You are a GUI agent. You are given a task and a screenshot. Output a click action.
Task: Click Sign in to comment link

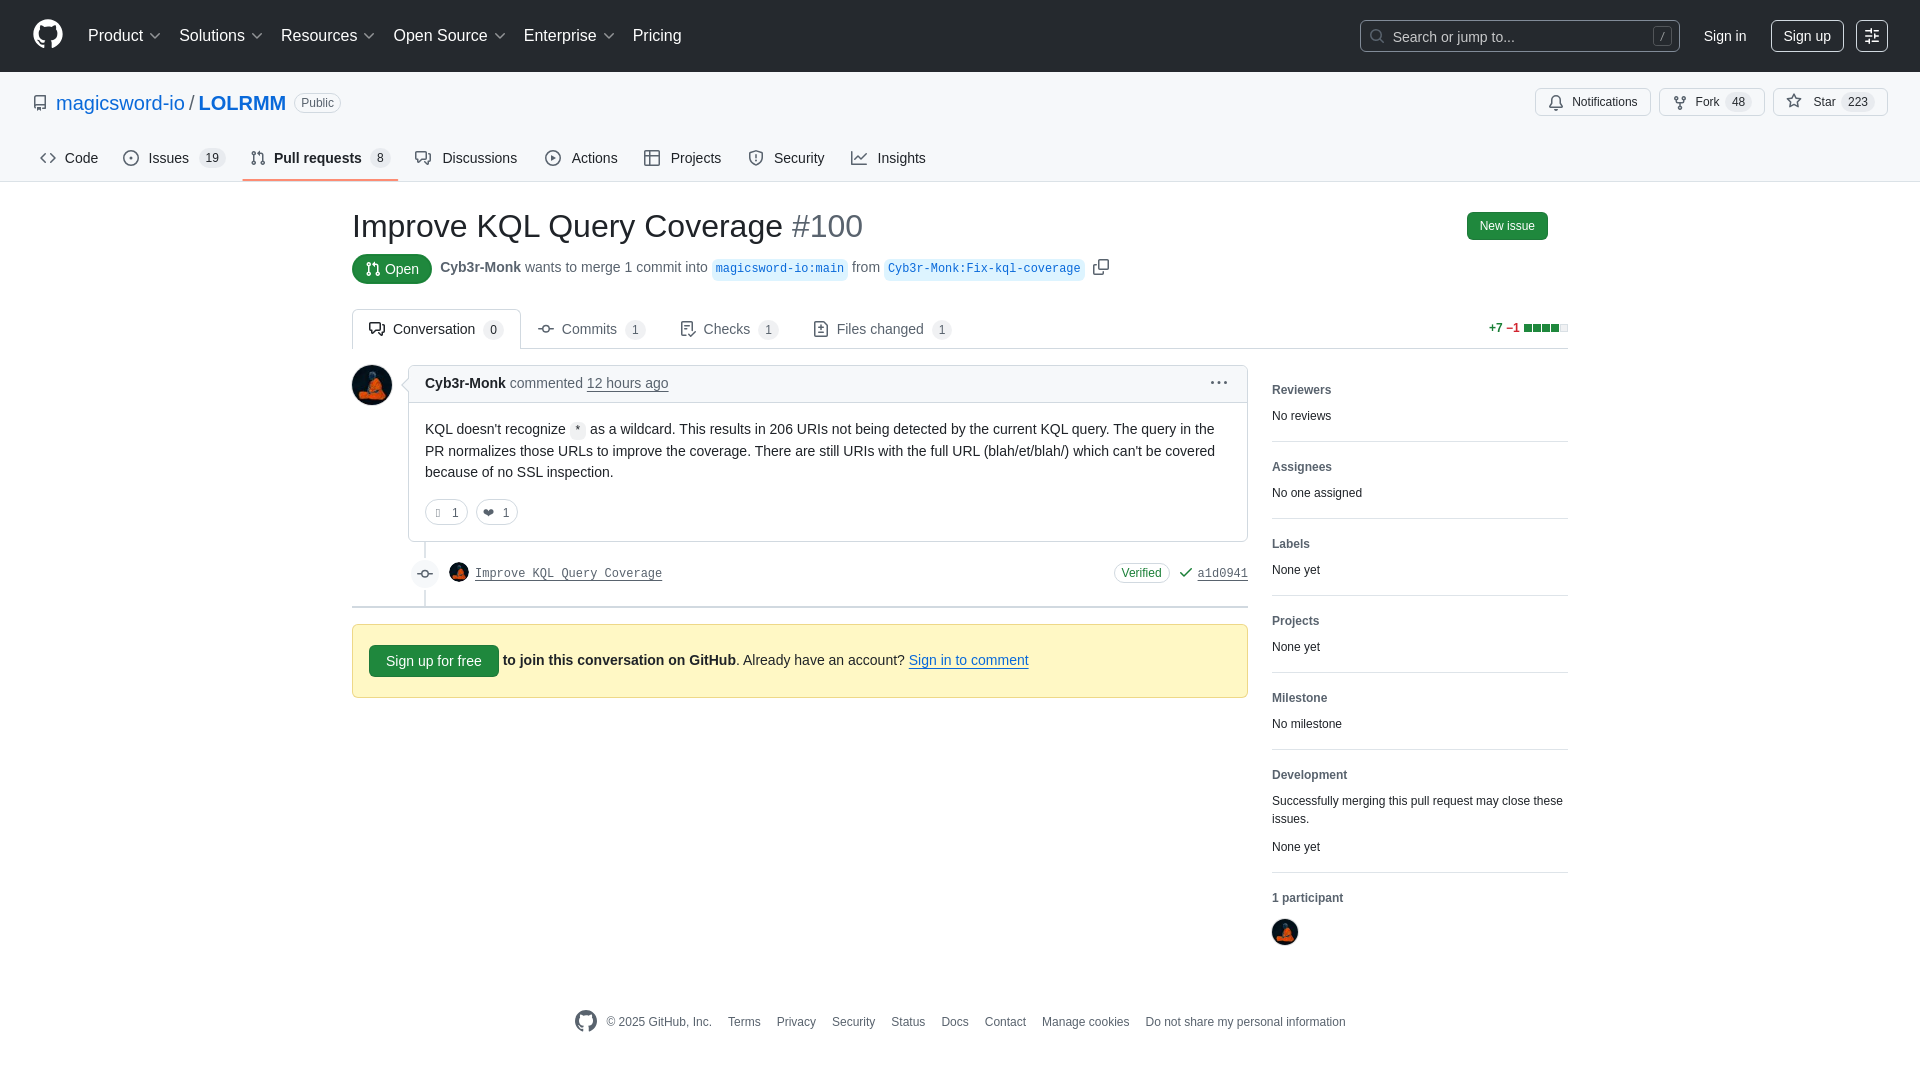(968, 660)
